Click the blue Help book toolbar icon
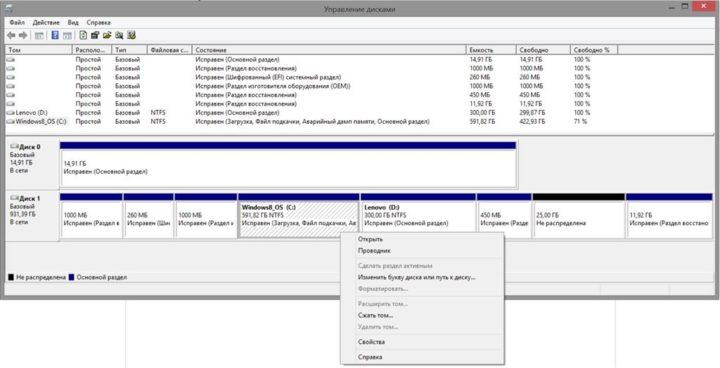 [x=55, y=35]
